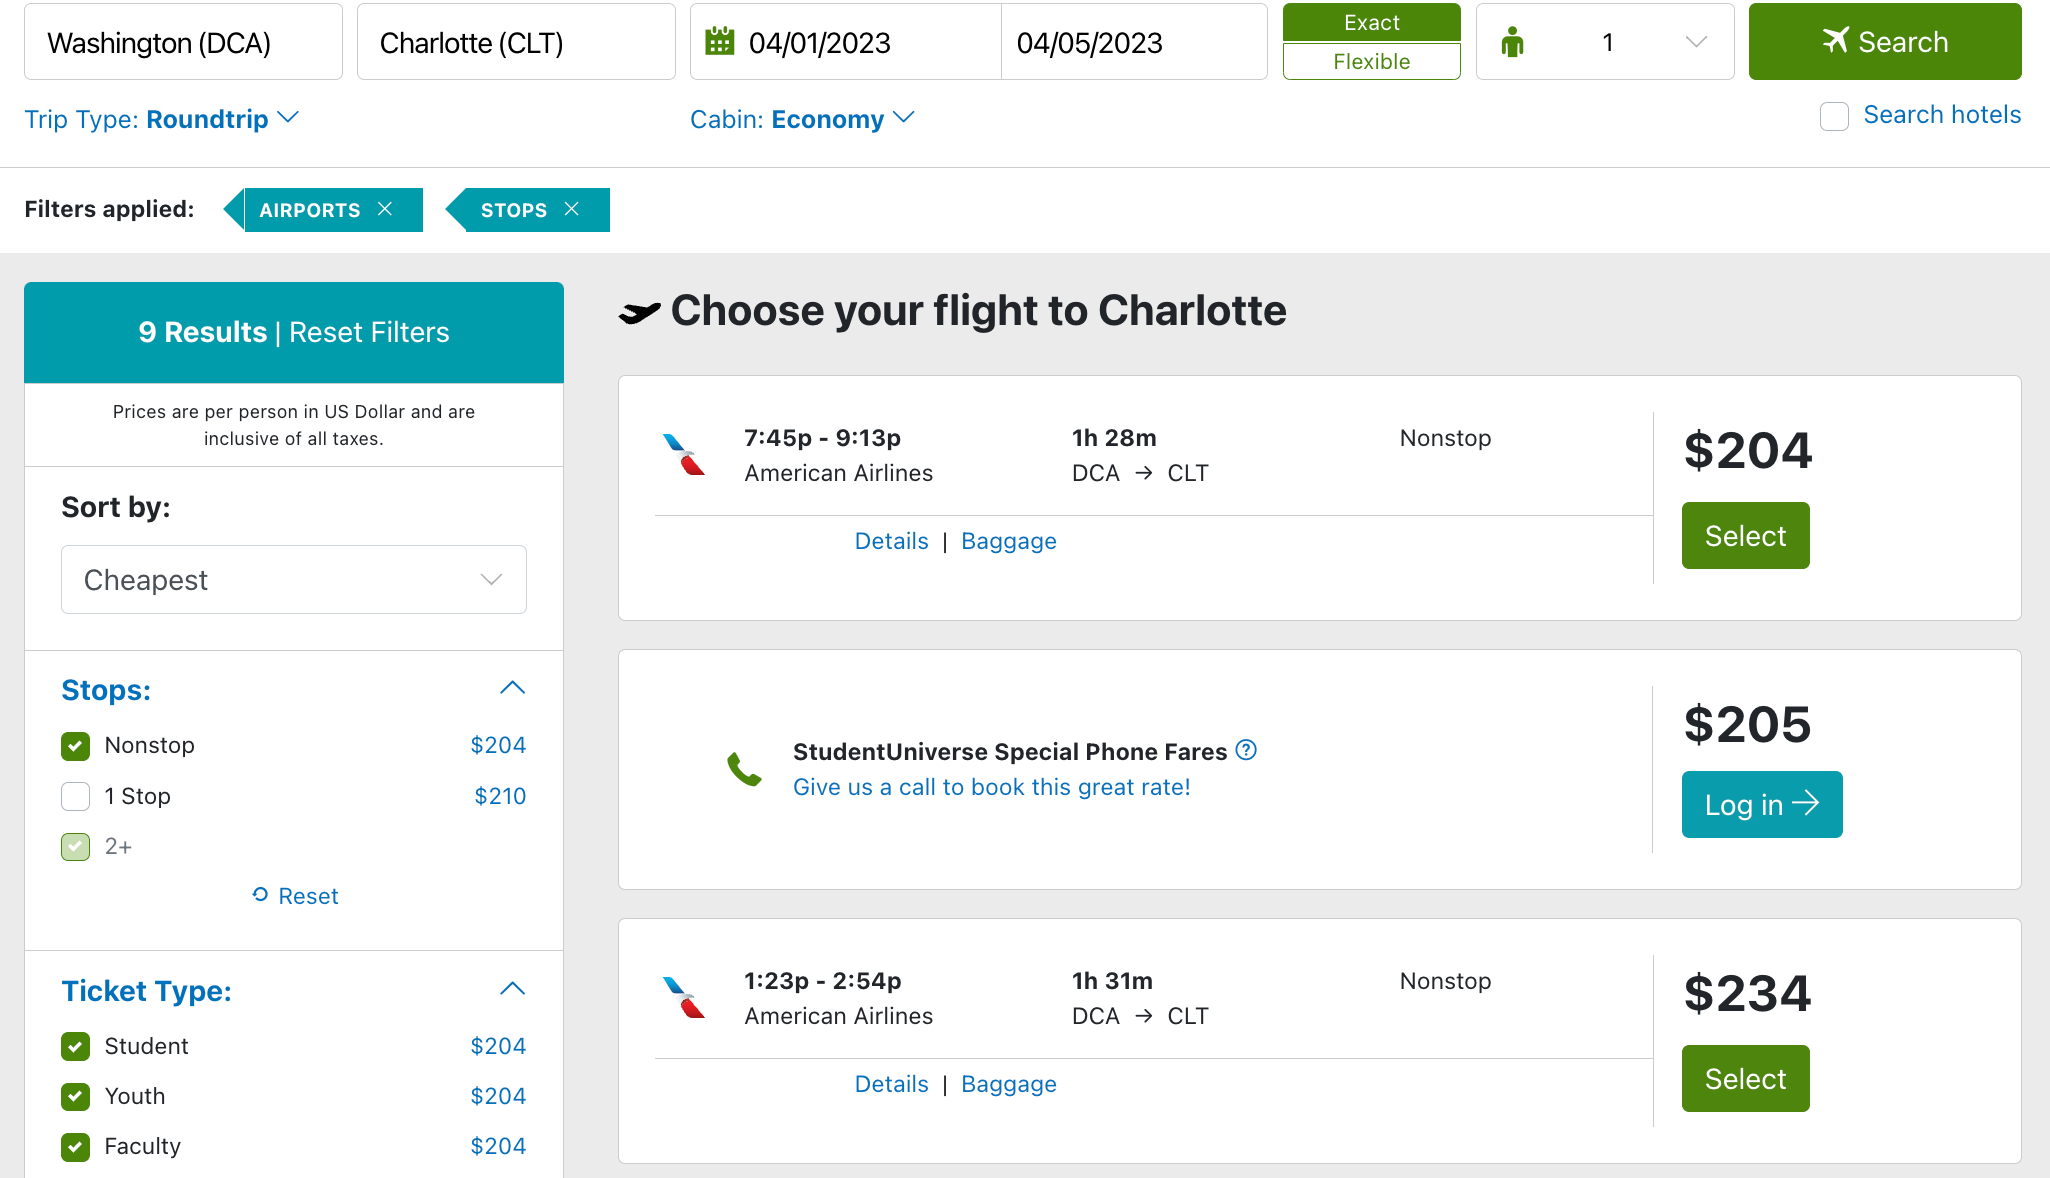The image size is (2050, 1178).
Task: Remove the AIRPORTS filter with its X
Action: tap(385, 209)
